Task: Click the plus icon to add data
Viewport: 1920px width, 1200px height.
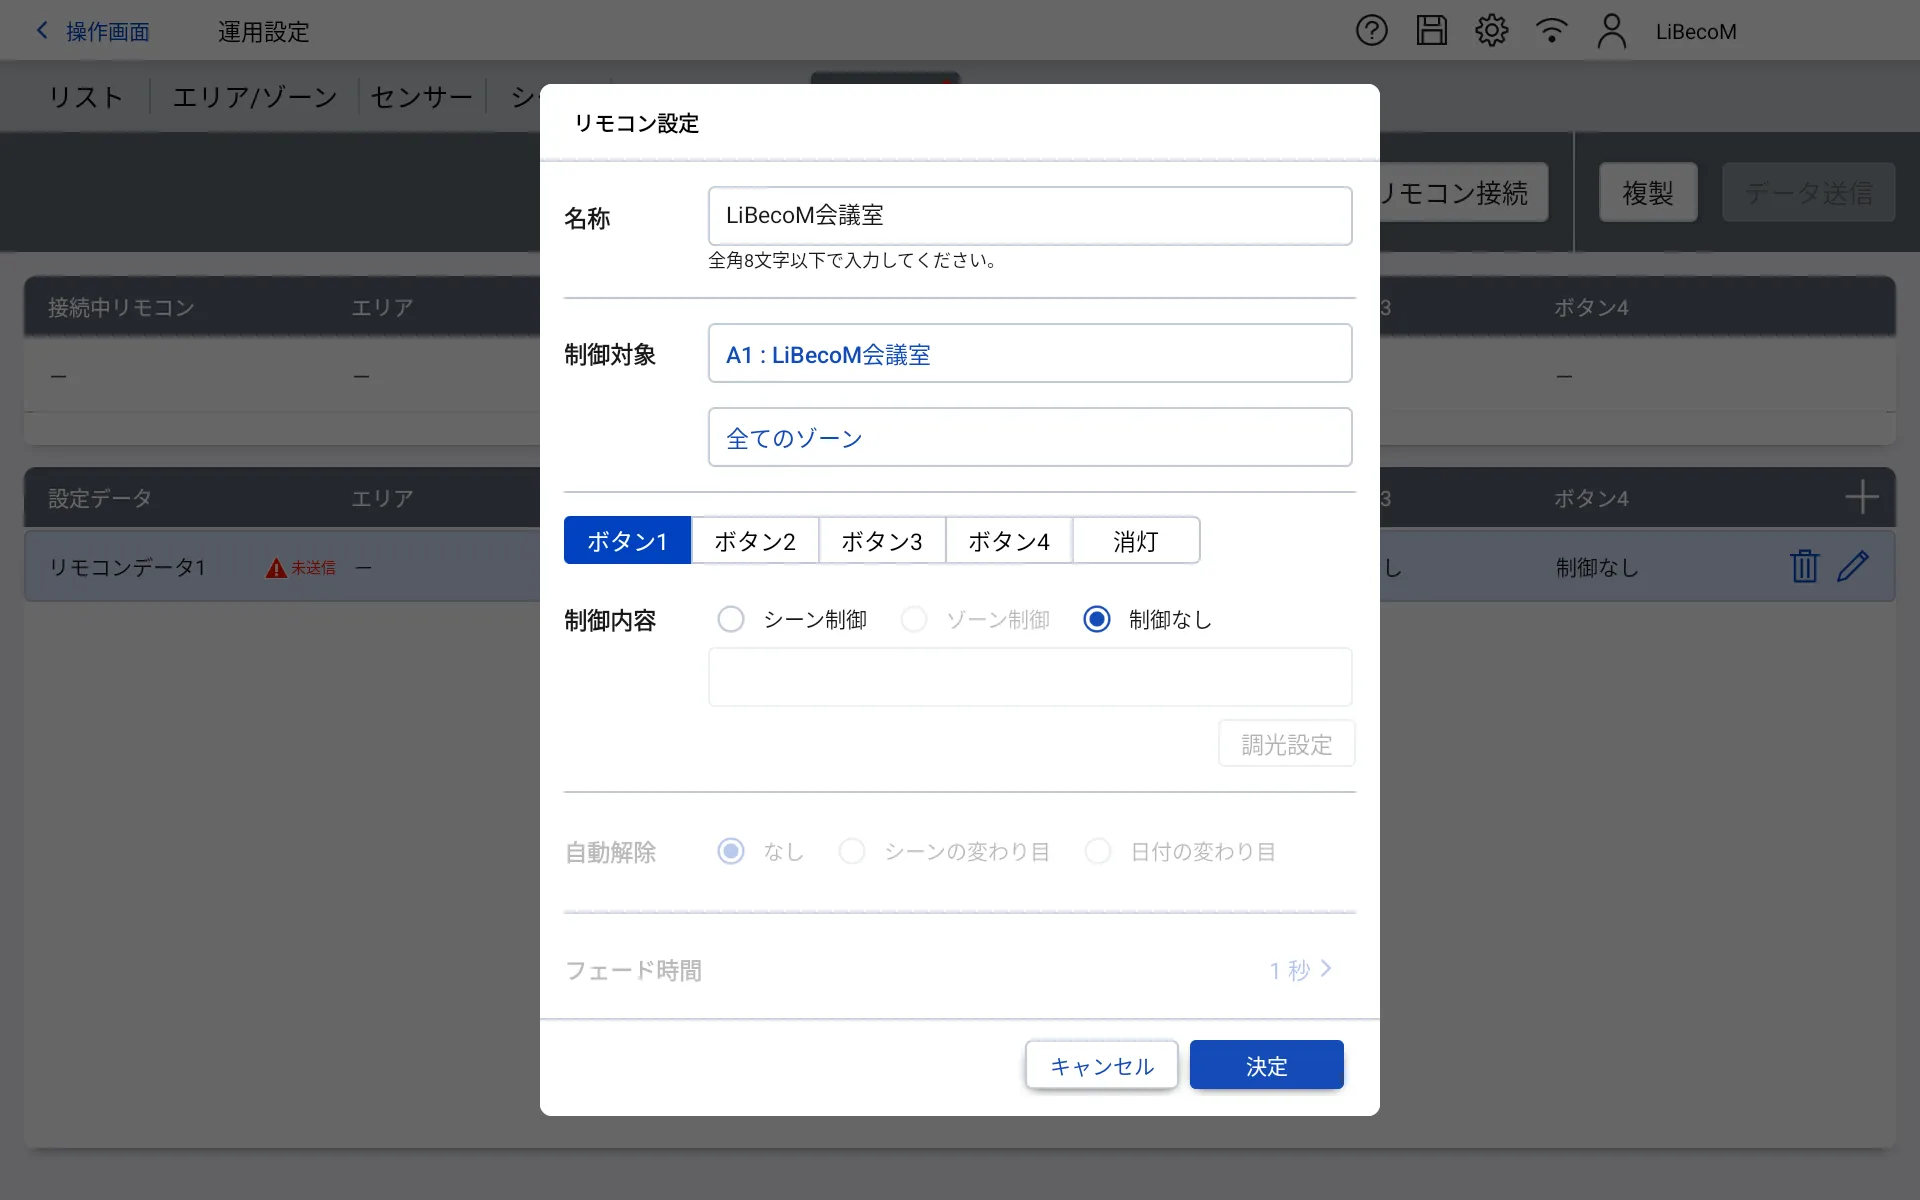Action: pyautogui.click(x=1861, y=497)
